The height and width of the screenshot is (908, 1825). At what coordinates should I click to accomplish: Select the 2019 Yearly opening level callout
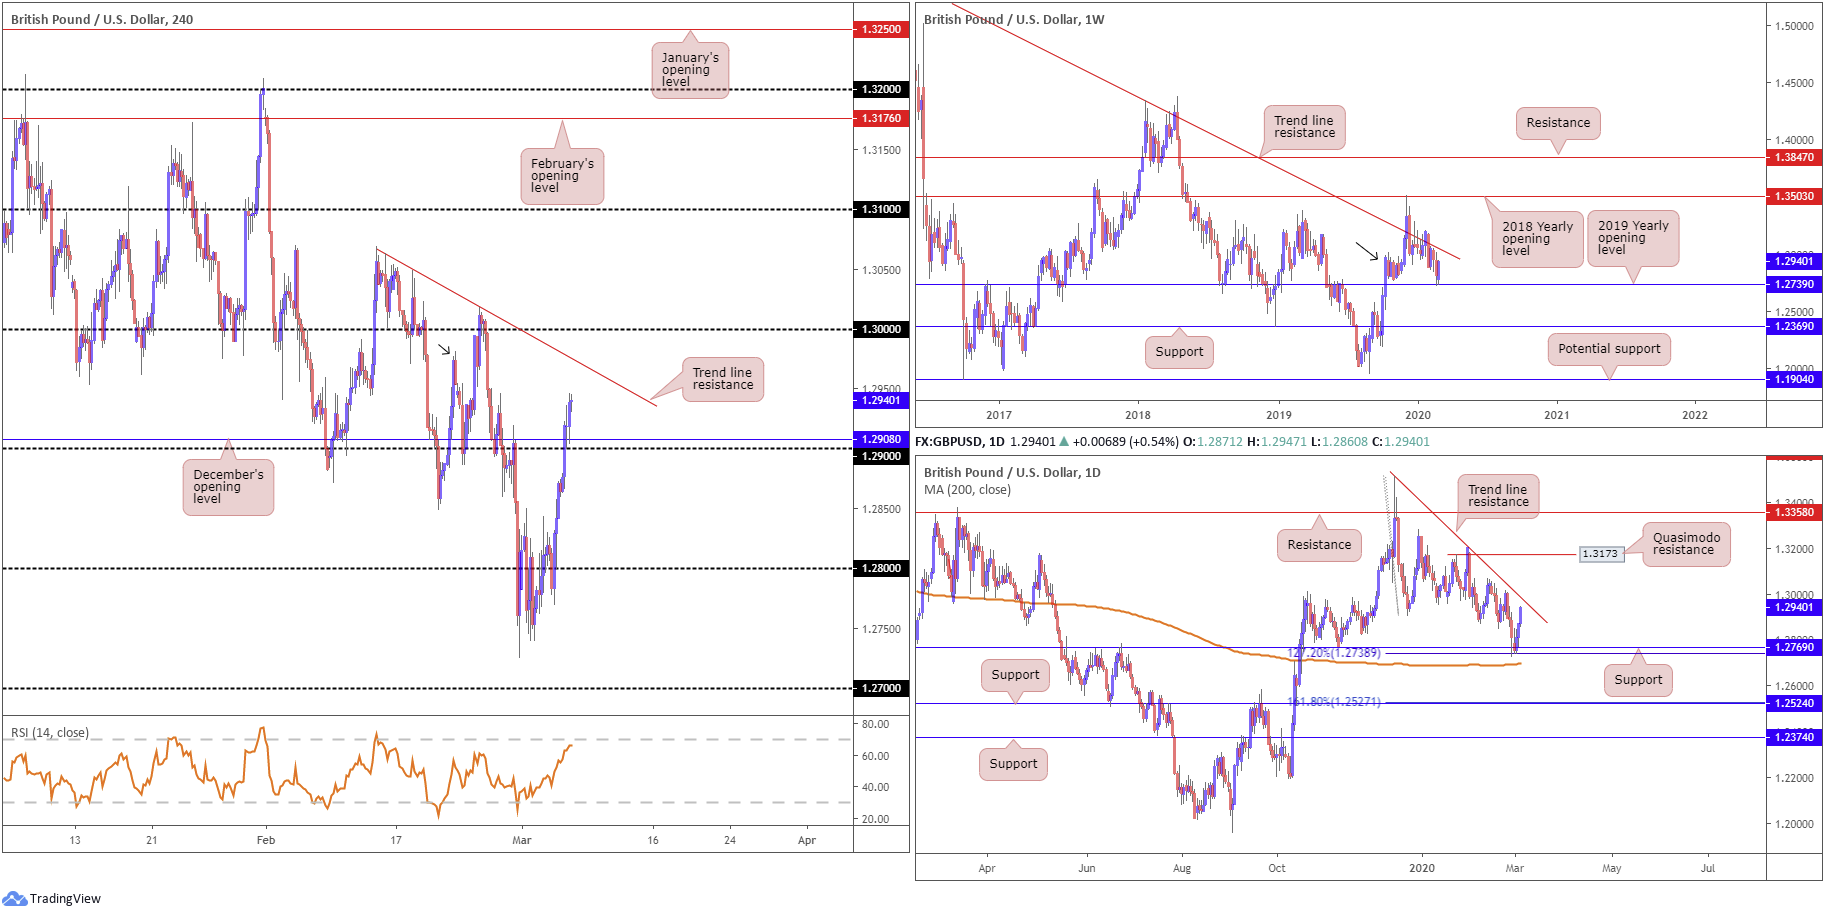(x=1633, y=238)
